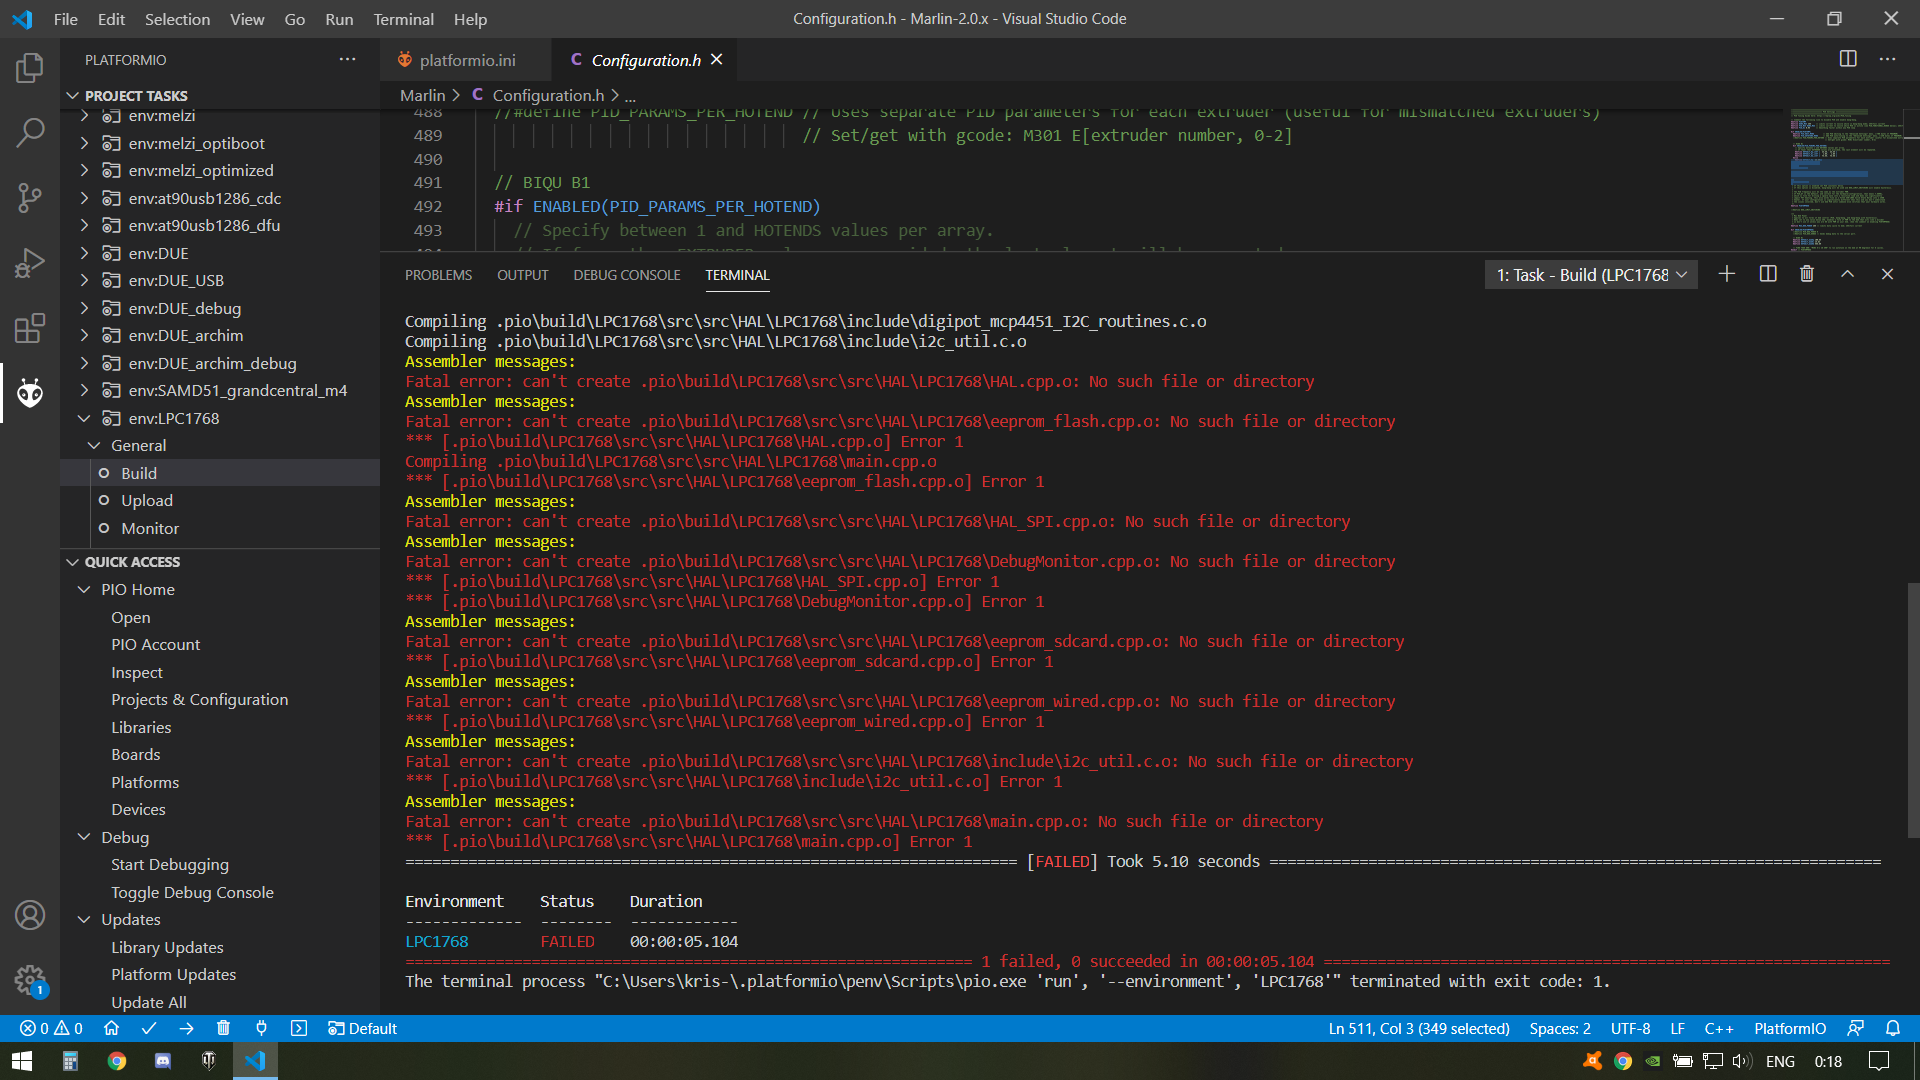Image resolution: width=1920 pixels, height=1080 pixels.
Task: Toggle the split editor right button
Action: [x=1848, y=59]
